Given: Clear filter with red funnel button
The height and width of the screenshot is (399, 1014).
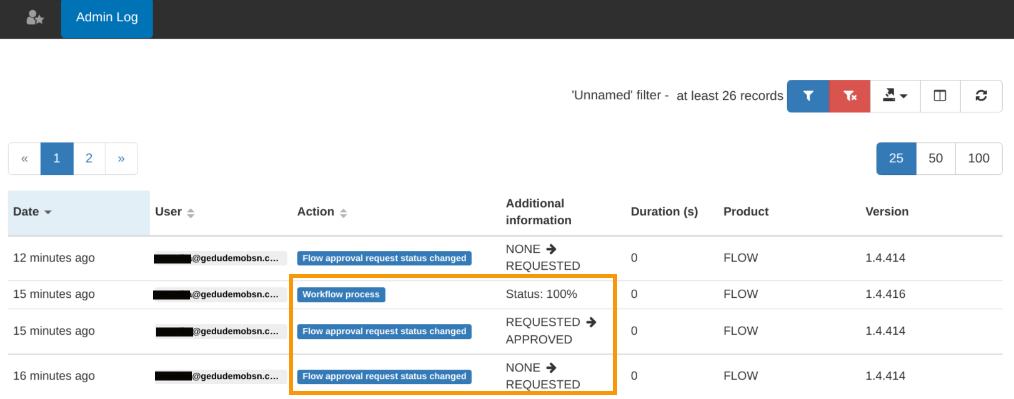Looking at the screenshot, I should pos(850,96).
